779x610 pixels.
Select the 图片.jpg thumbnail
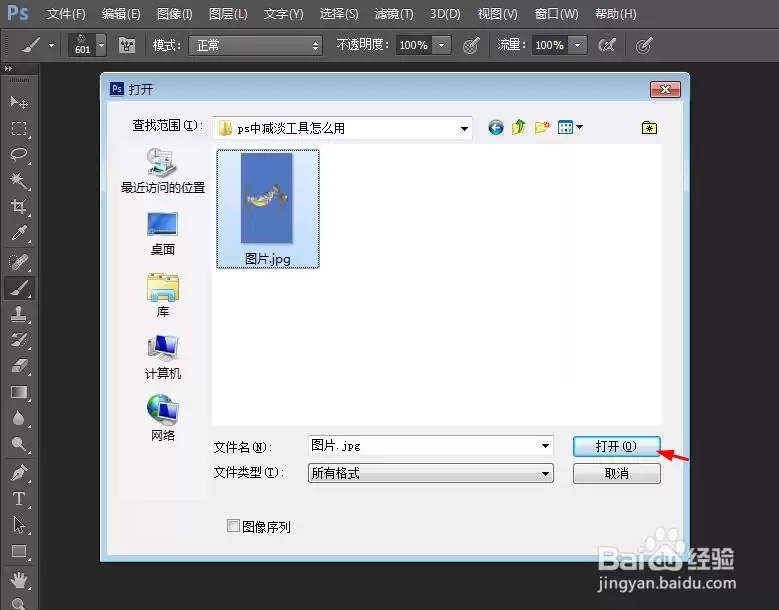point(268,209)
